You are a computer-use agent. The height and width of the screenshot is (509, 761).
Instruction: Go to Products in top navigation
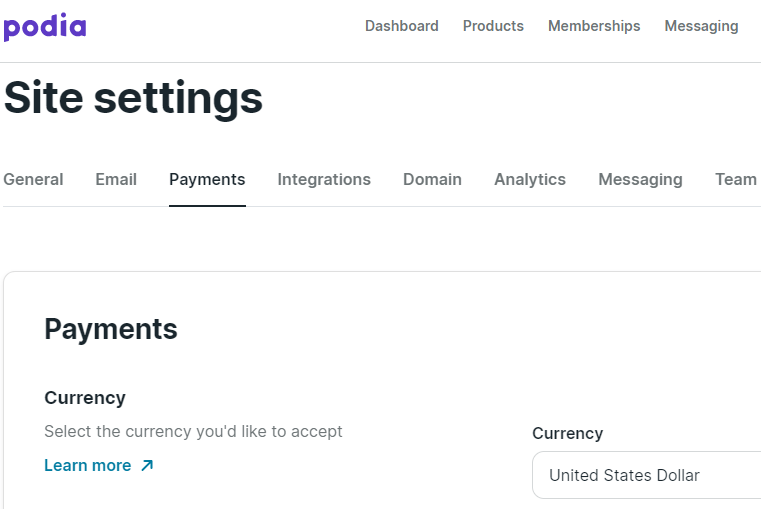493,26
